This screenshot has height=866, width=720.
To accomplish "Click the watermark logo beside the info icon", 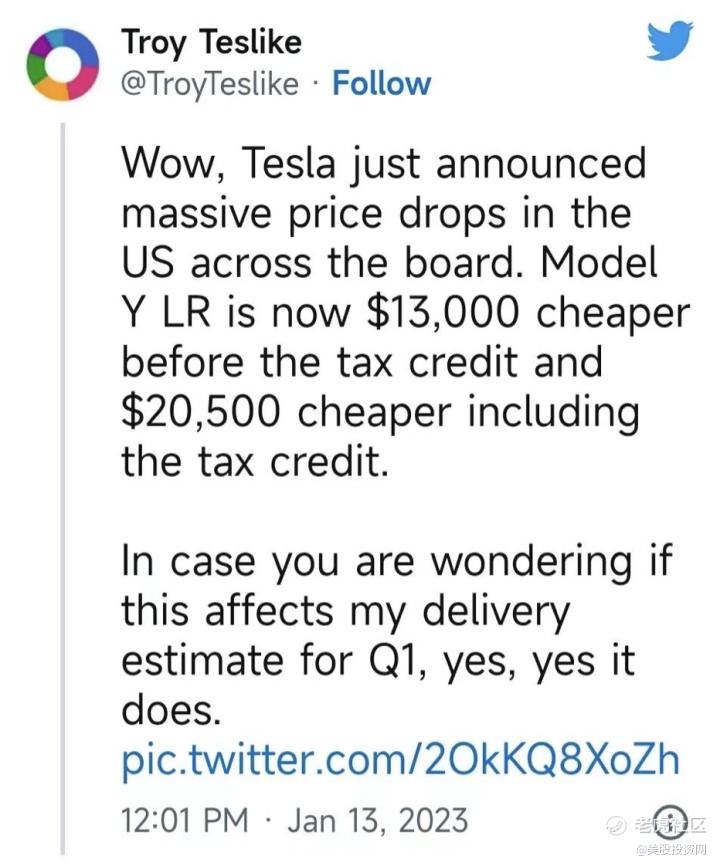I will 616,826.
